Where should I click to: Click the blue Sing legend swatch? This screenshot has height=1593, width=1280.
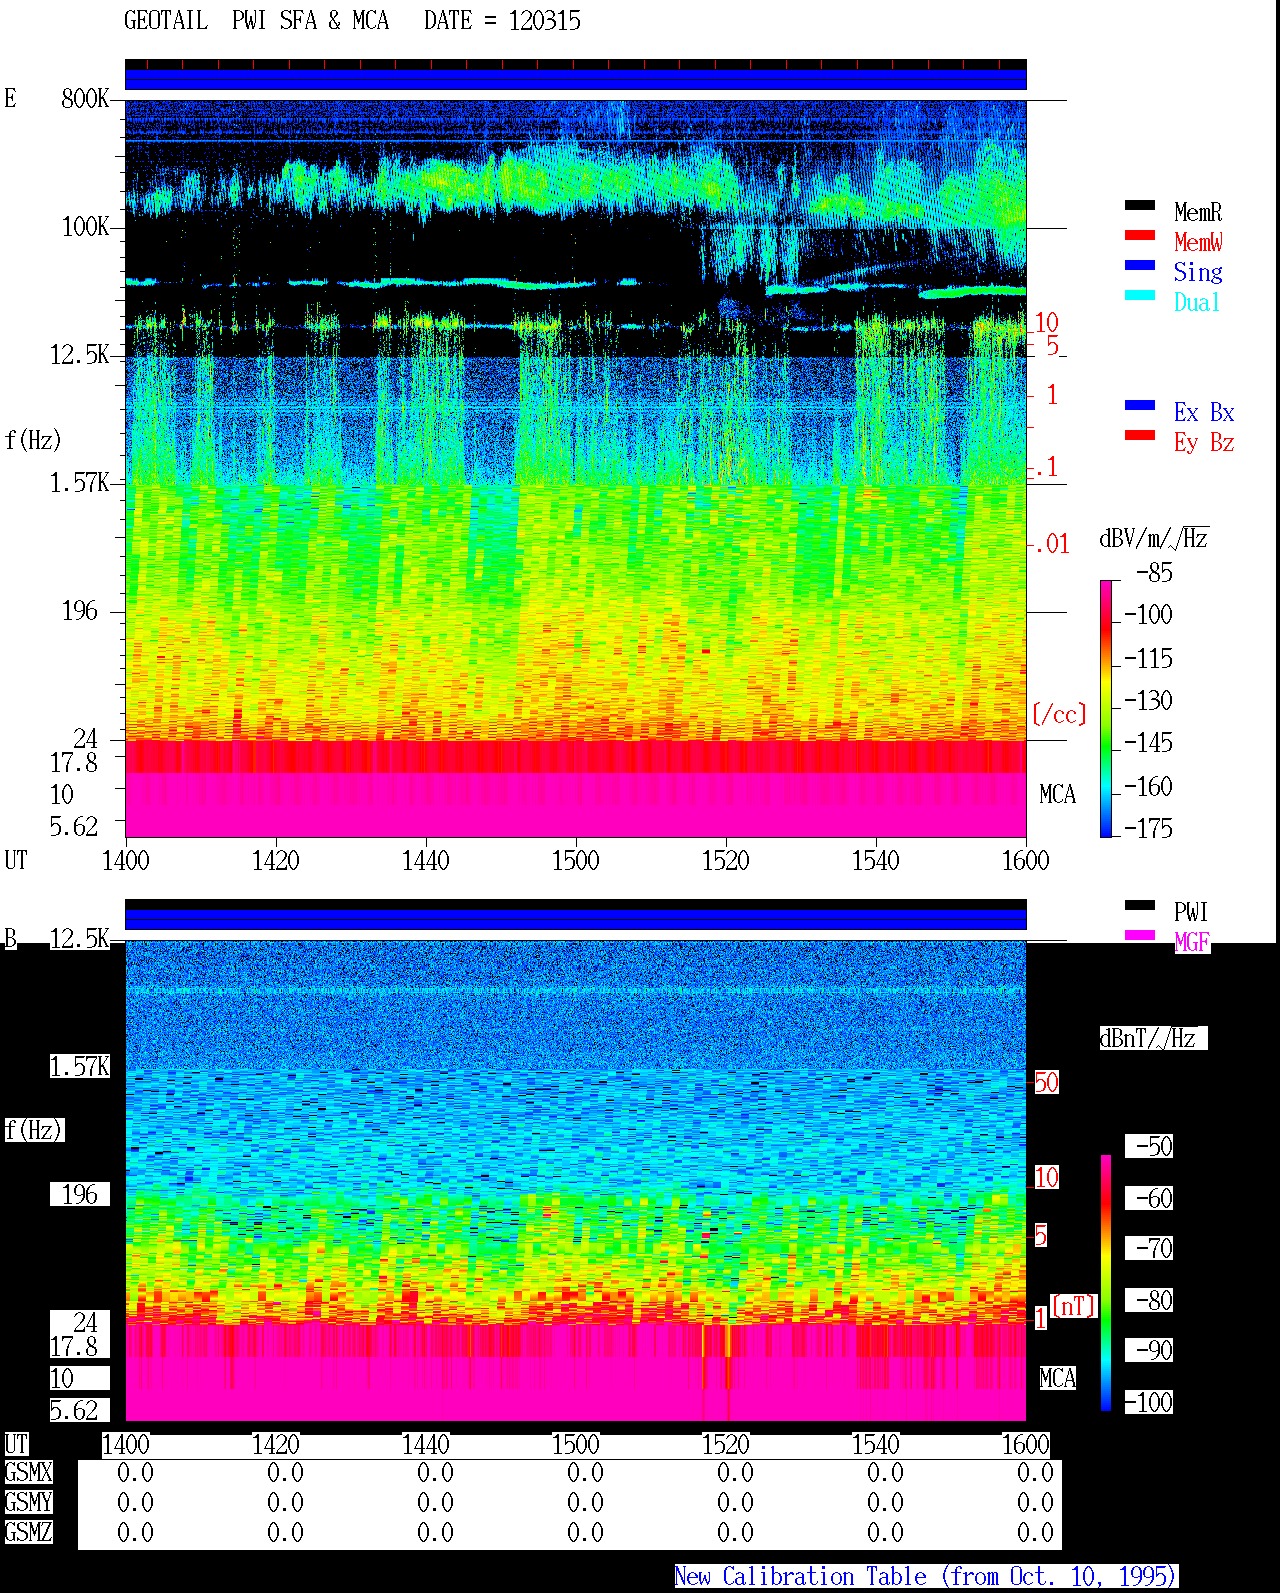click(x=1140, y=265)
